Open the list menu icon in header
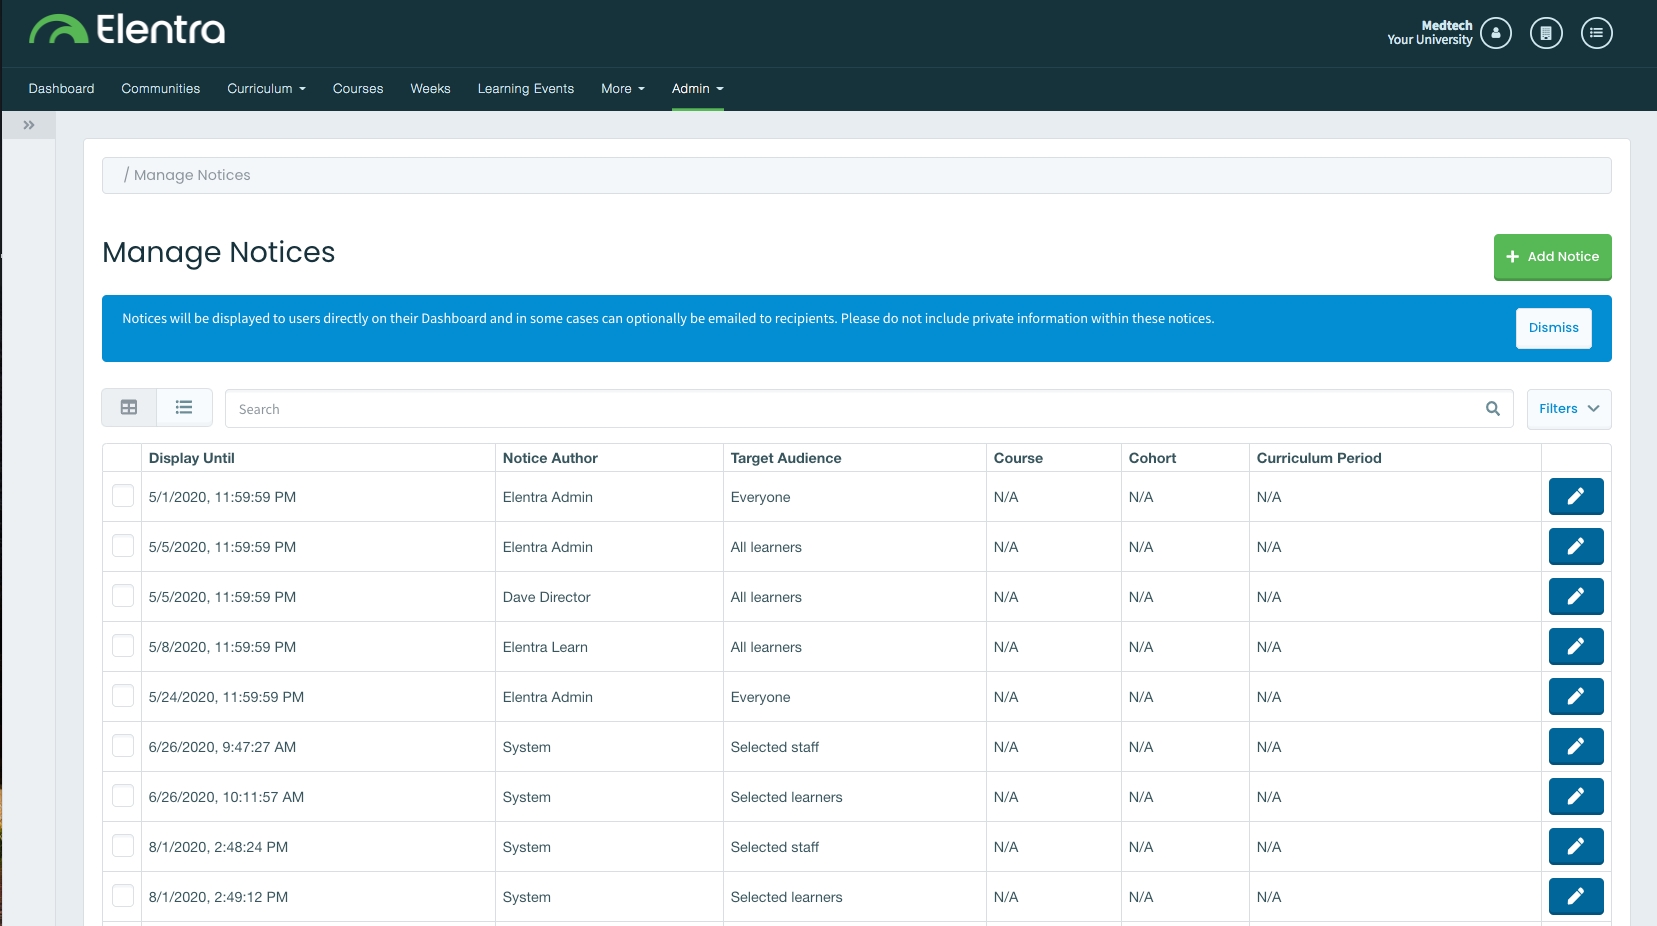 click(x=1596, y=33)
